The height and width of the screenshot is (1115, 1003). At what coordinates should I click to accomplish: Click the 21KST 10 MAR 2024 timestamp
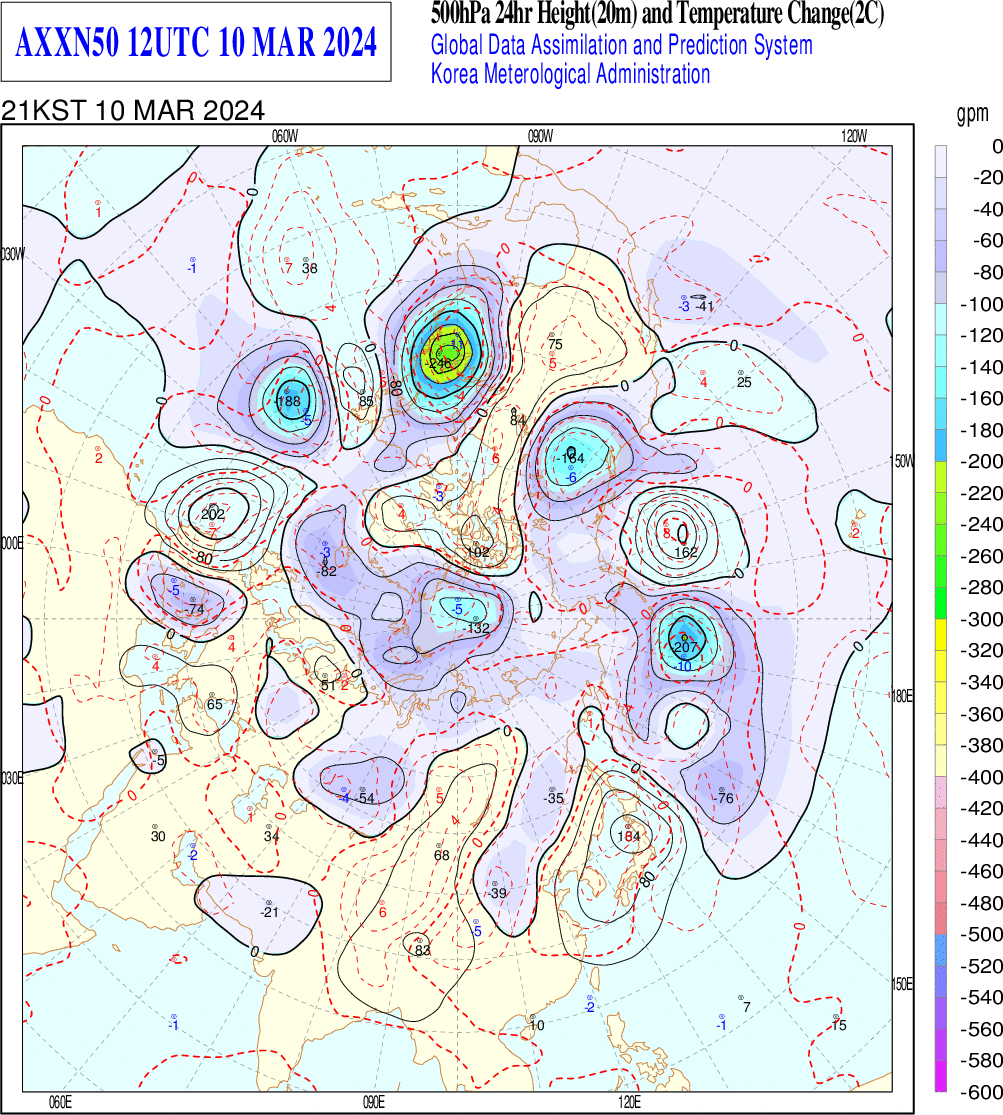tap(133, 111)
